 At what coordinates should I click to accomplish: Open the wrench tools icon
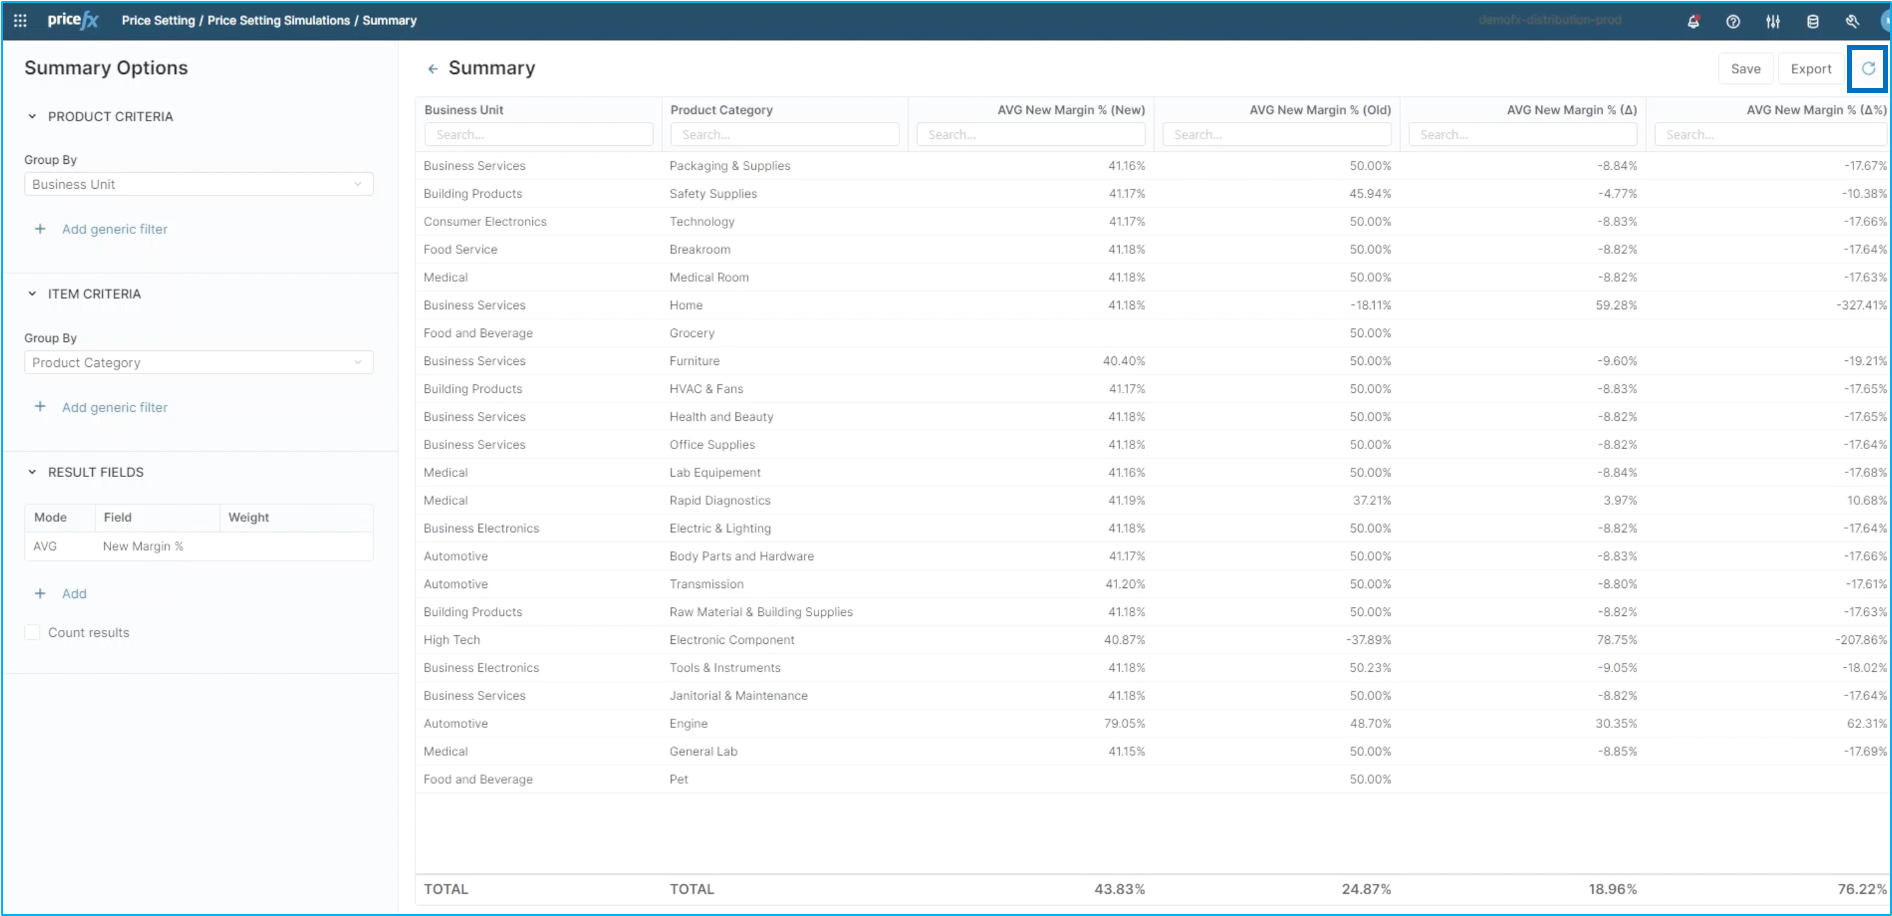tap(1852, 21)
